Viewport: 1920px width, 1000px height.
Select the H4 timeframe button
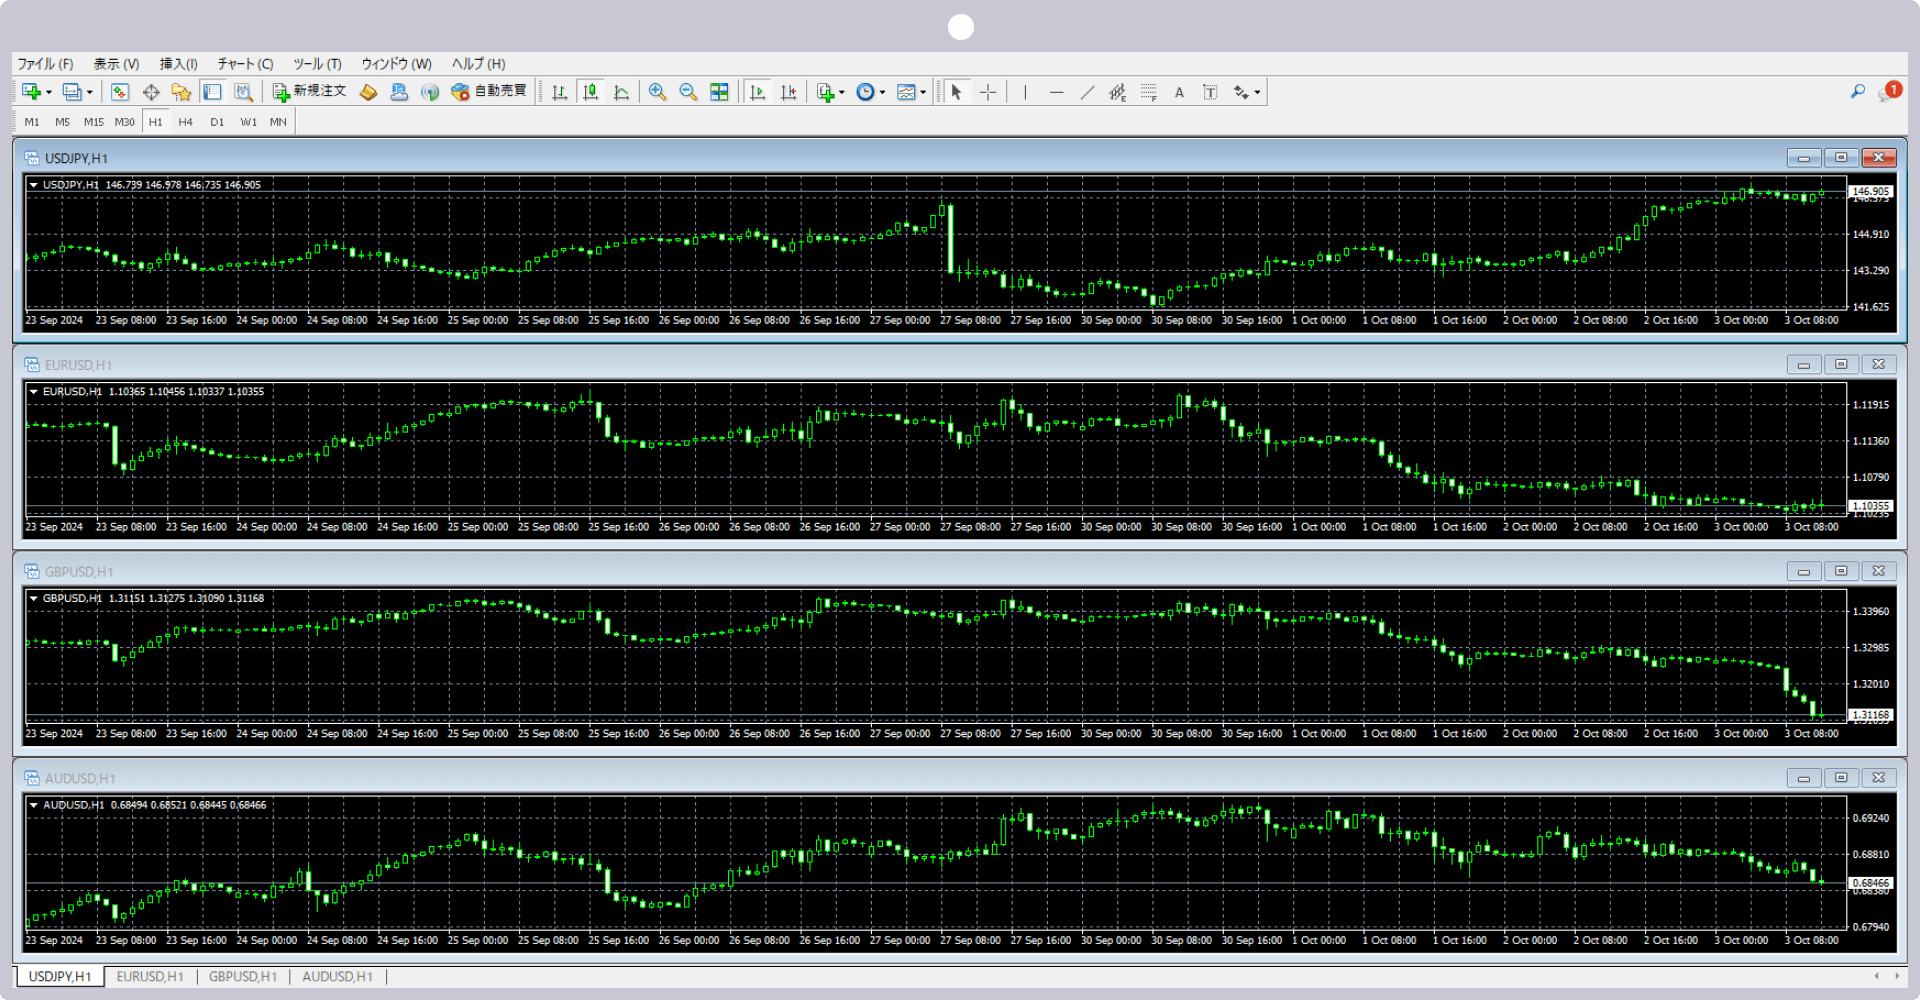[x=186, y=122]
